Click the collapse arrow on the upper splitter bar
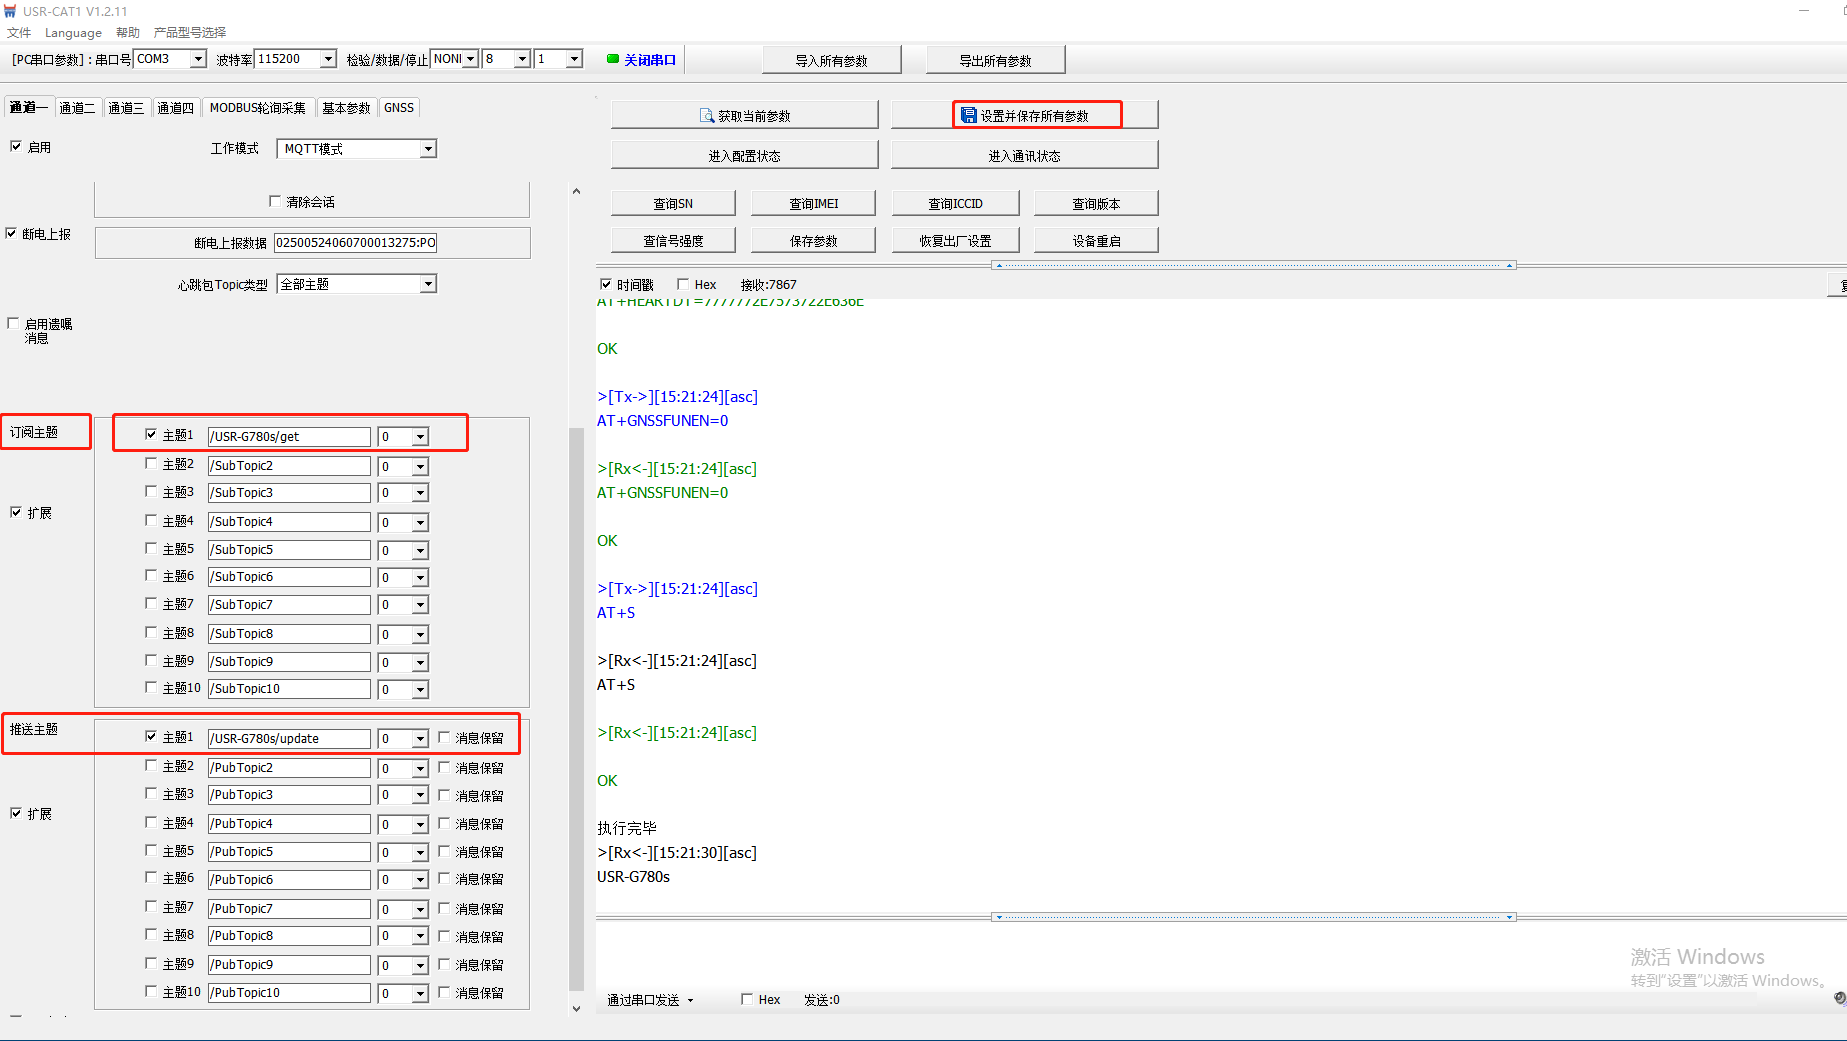Screen dimensions: 1847x1041 coord(998,266)
